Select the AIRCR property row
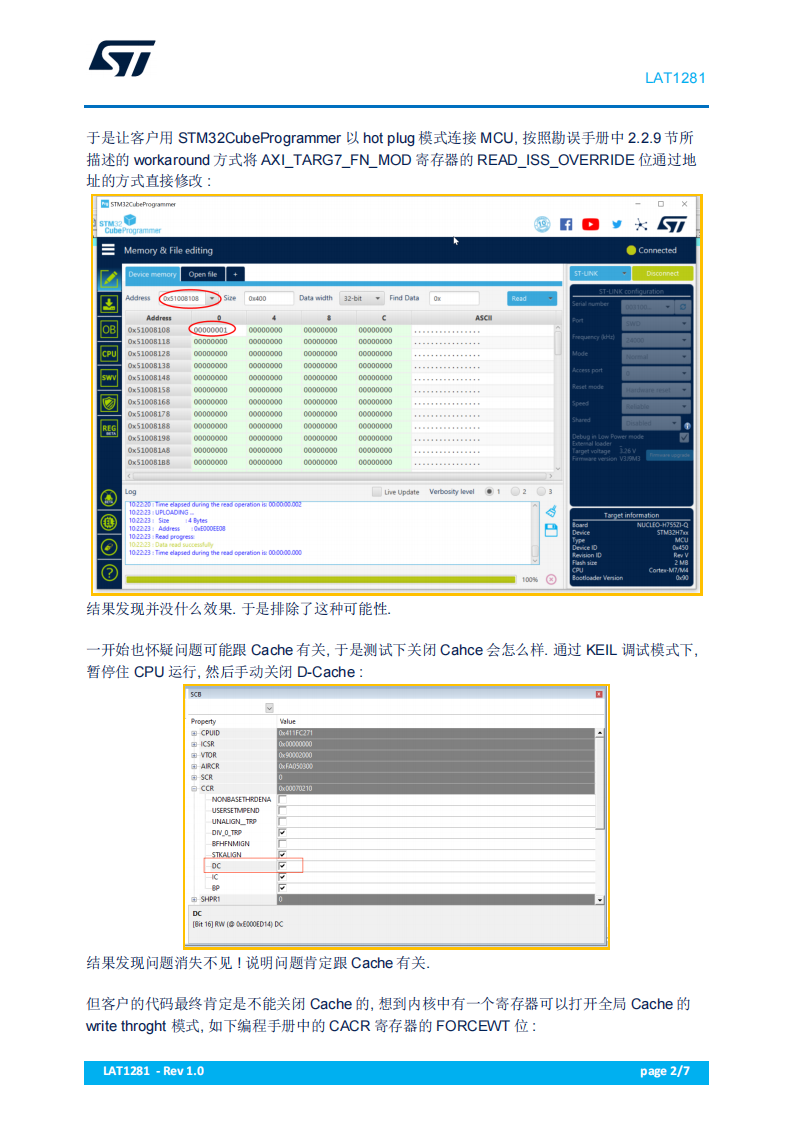Screen dimensions: 793x1122 [393, 766]
